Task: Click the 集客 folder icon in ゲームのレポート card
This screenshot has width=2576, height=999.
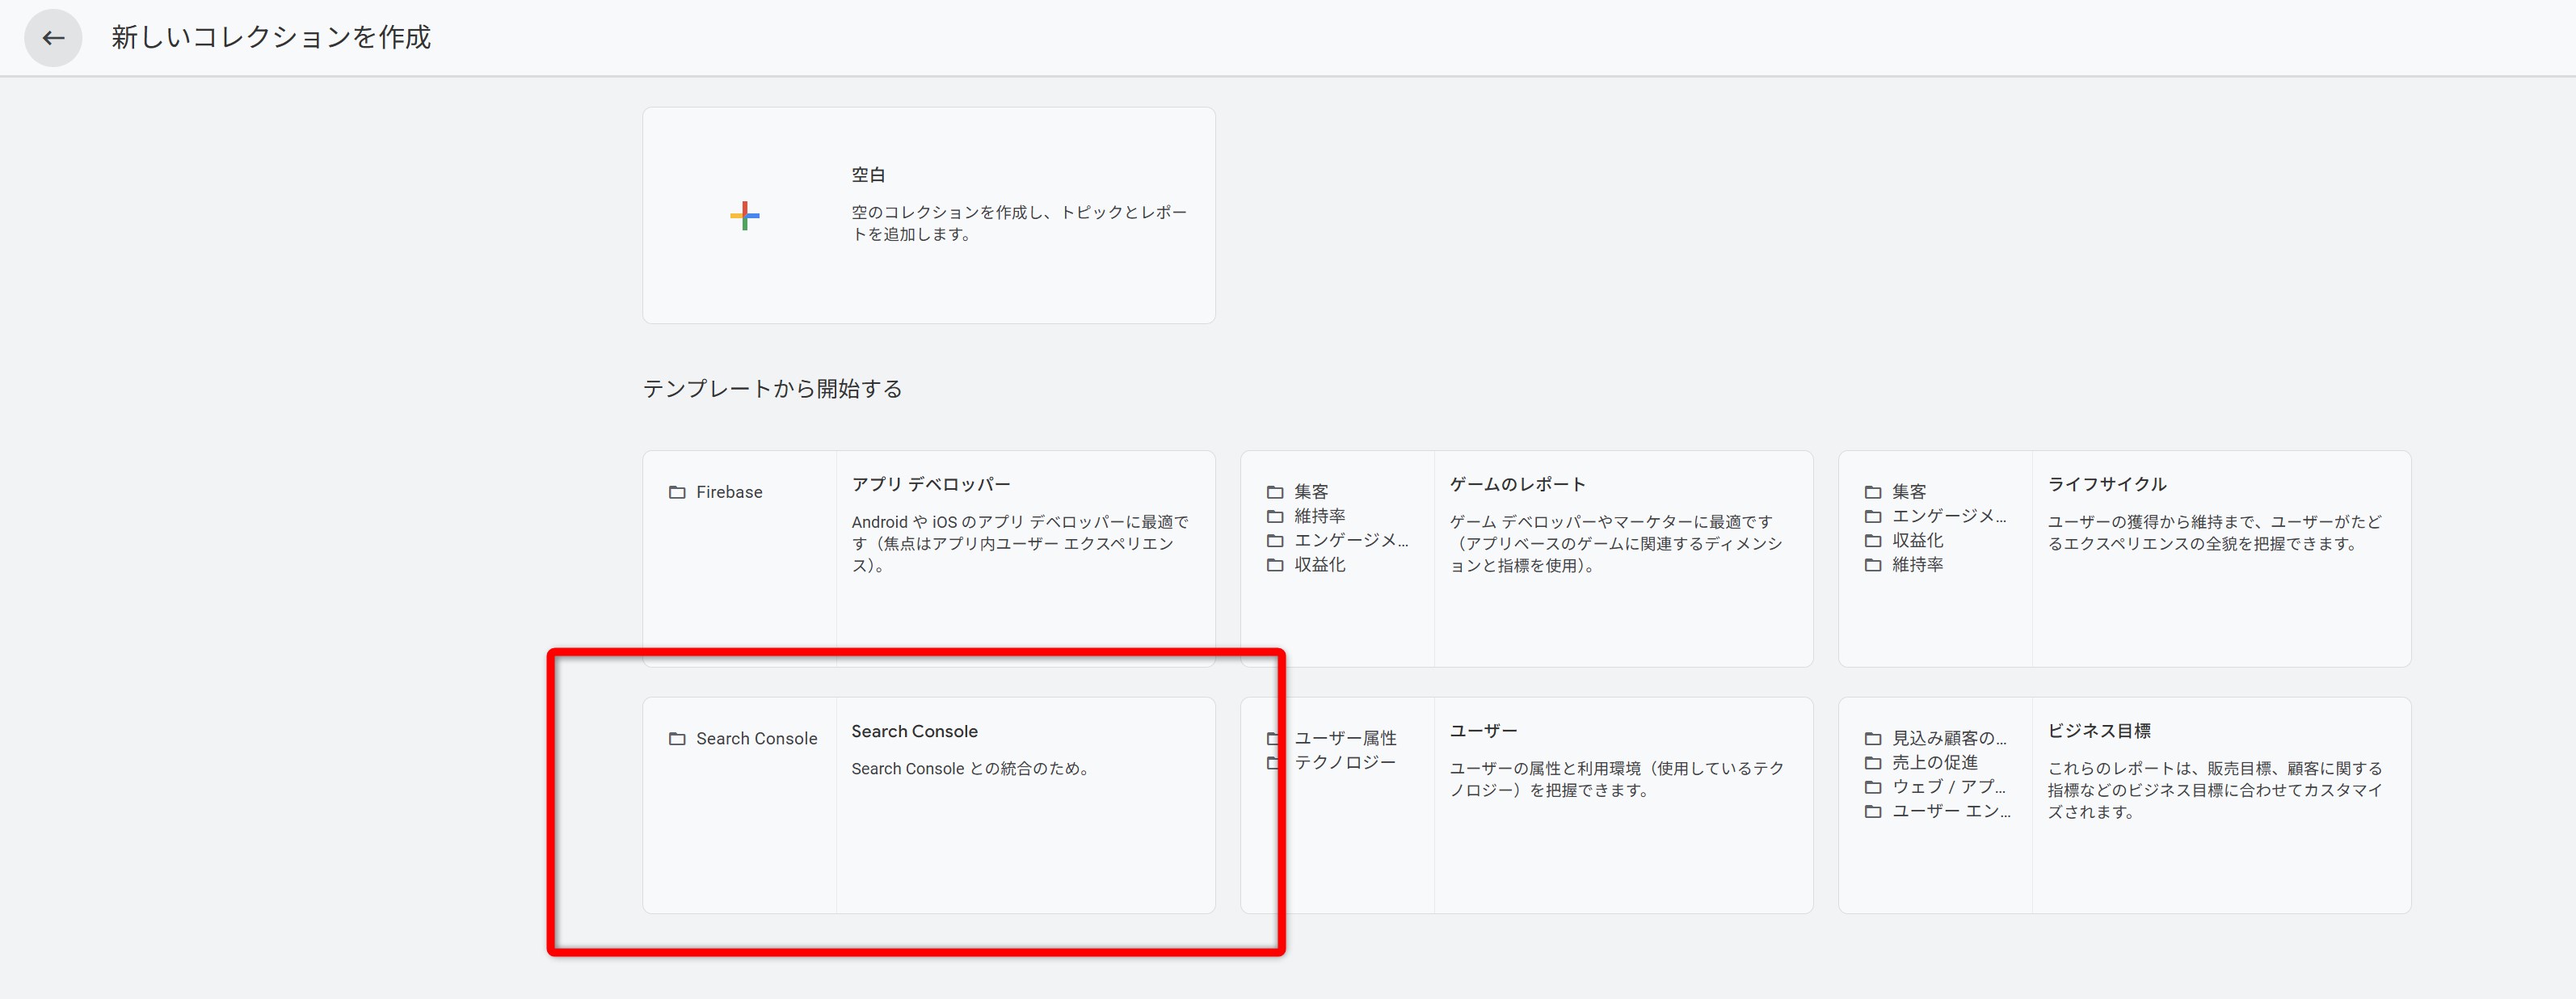Action: tap(1274, 492)
